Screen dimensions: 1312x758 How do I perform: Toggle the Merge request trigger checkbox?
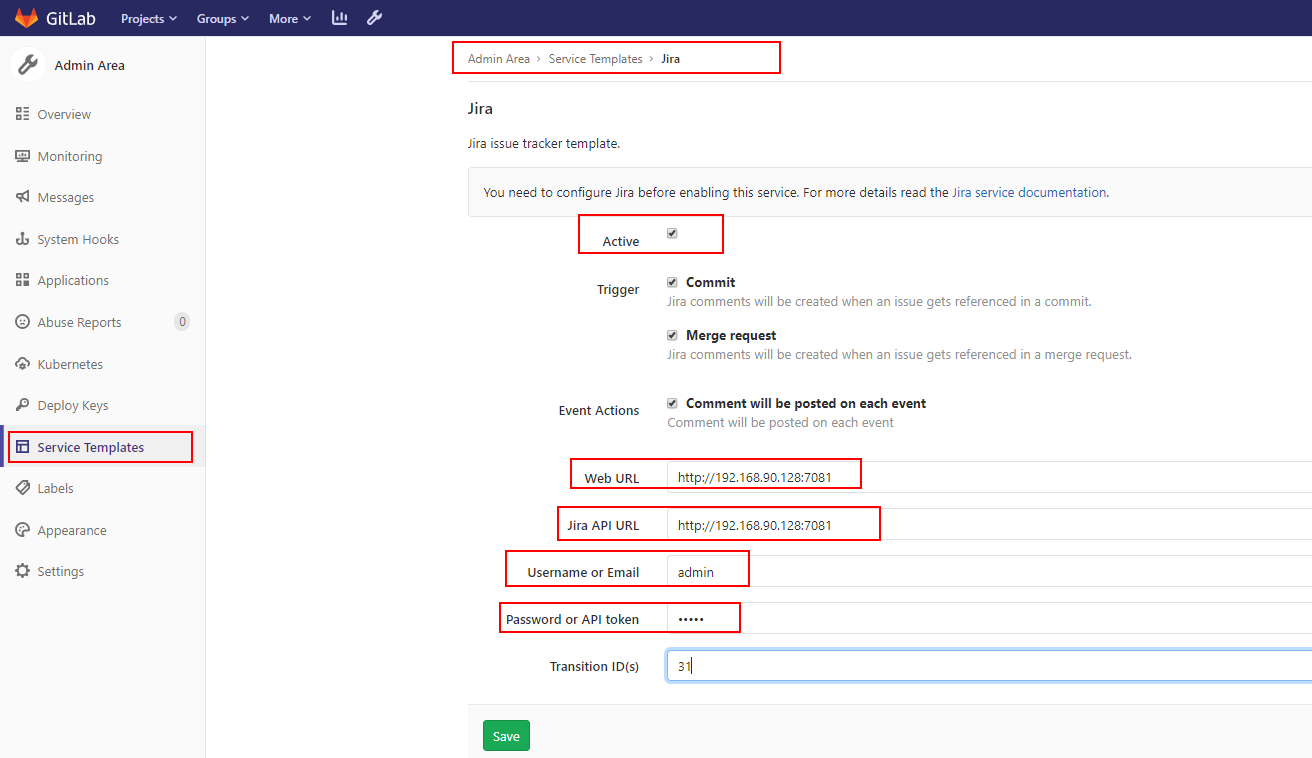[672, 335]
